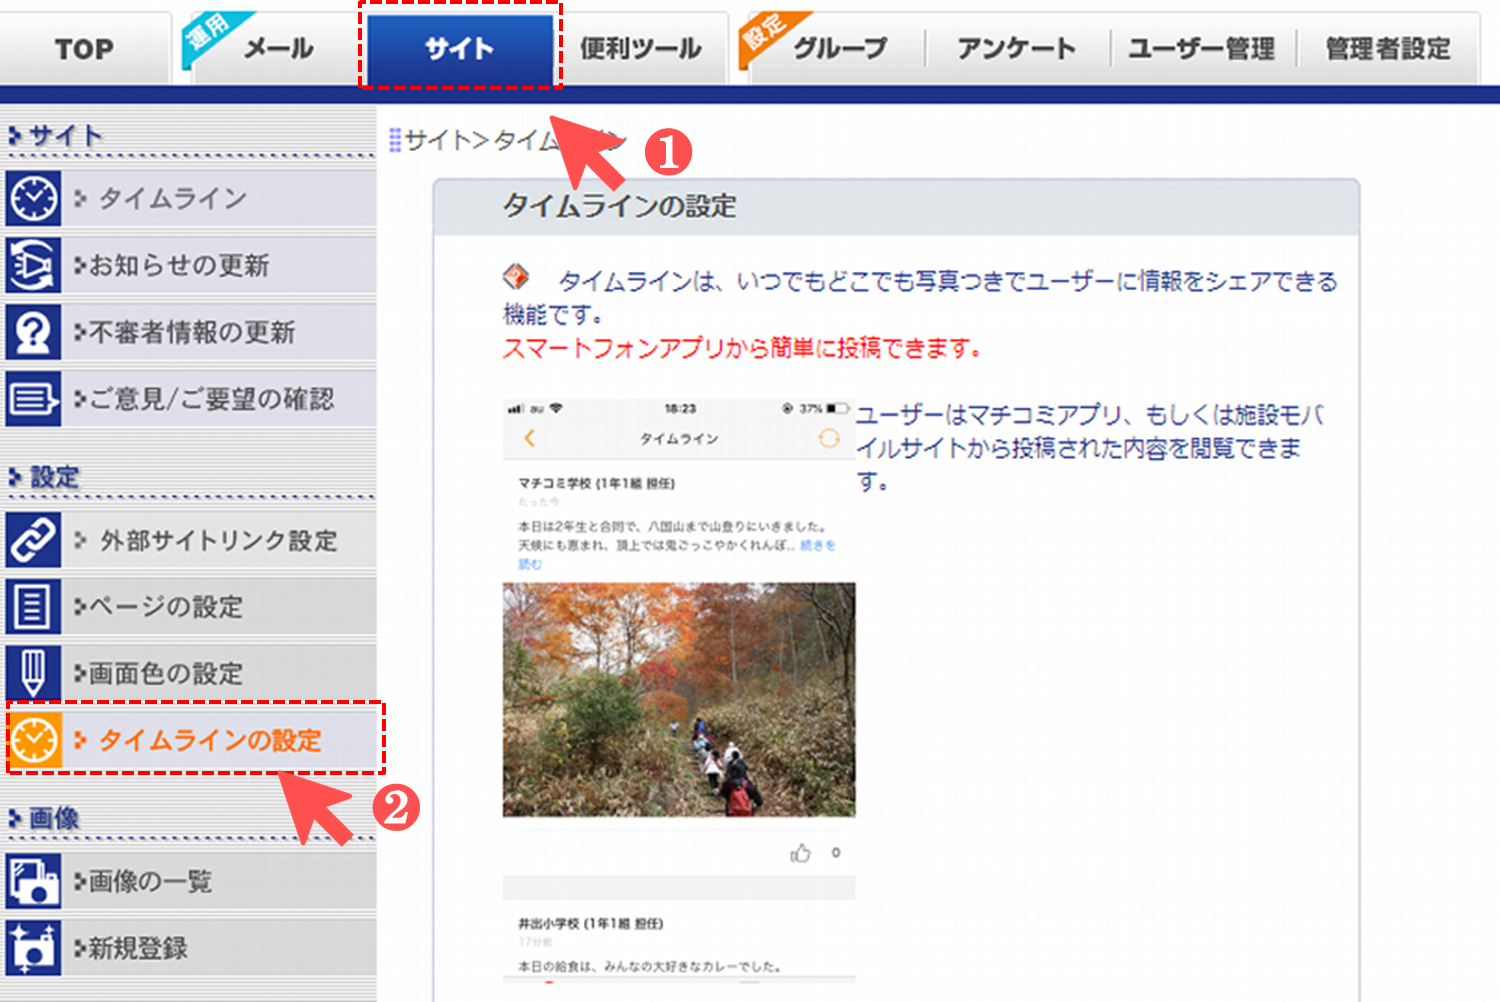This screenshot has width=1500, height=1002.
Task: Open the TOP tab
Action: 84,48
